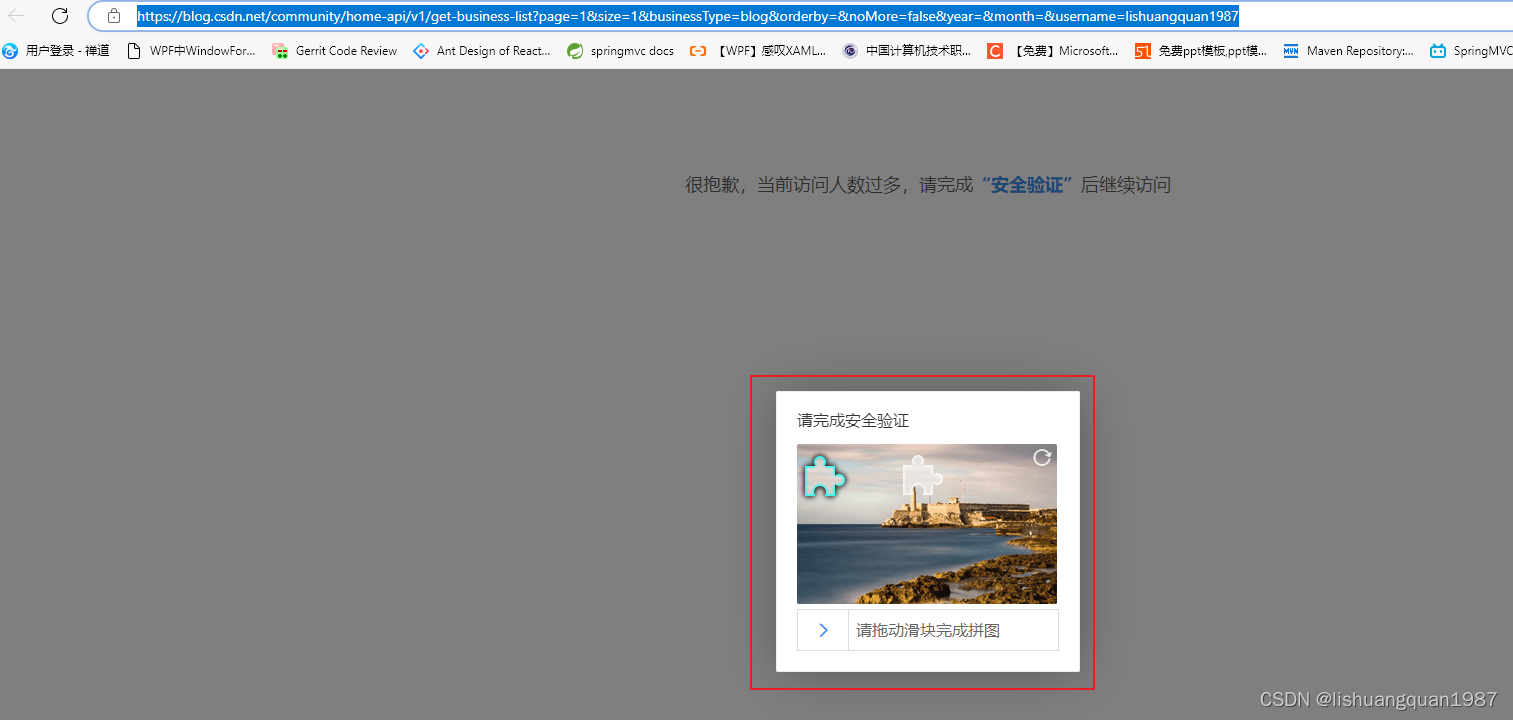Click the white puzzle-shaped gap in the image
Image resolution: width=1513 pixels, height=720 pixels.
921,477
